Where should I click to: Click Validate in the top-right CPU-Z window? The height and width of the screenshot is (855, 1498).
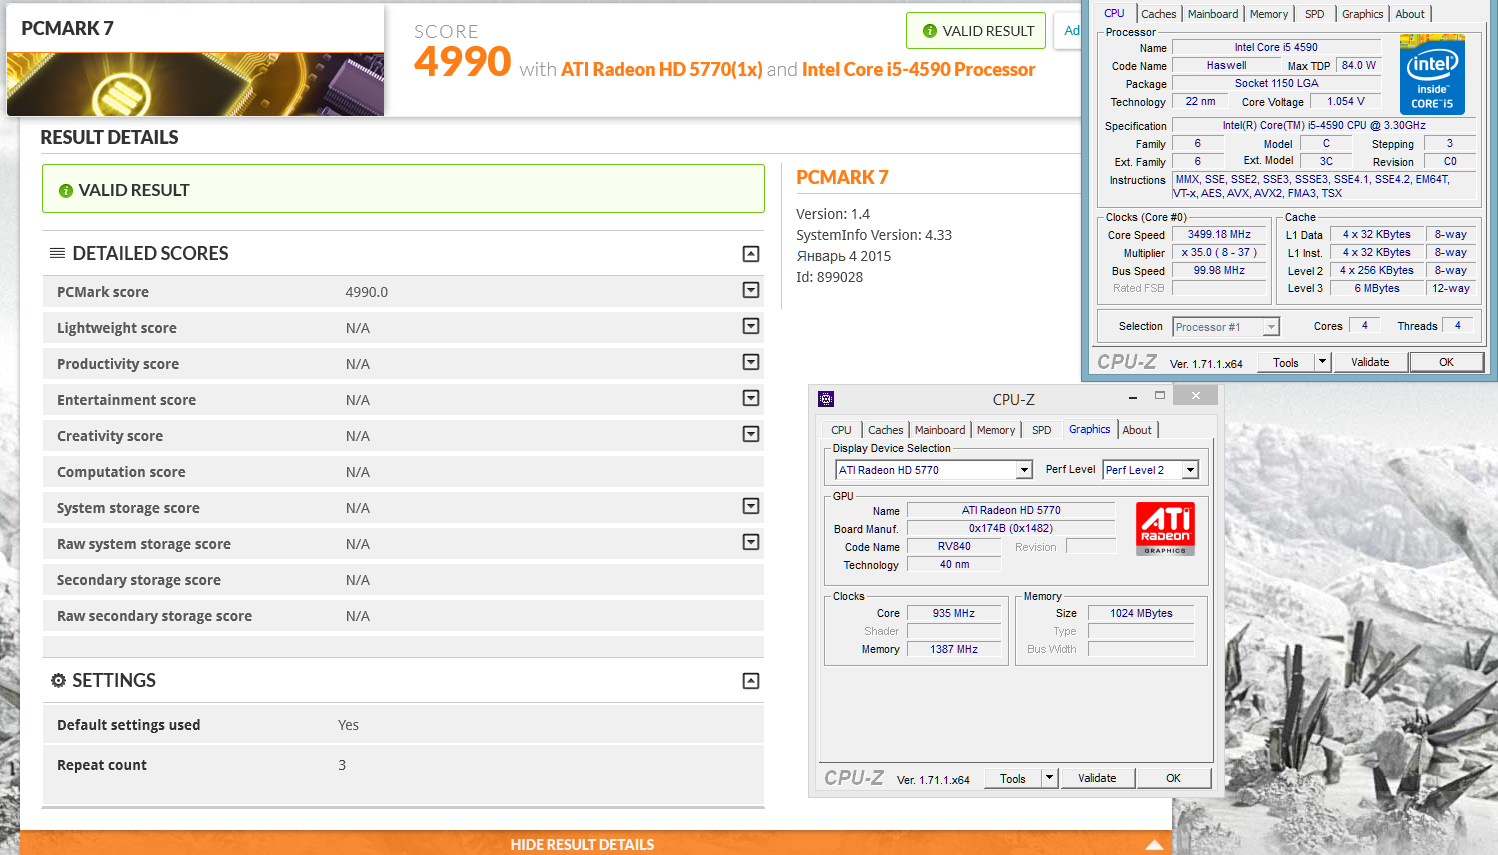[1370, 362]
